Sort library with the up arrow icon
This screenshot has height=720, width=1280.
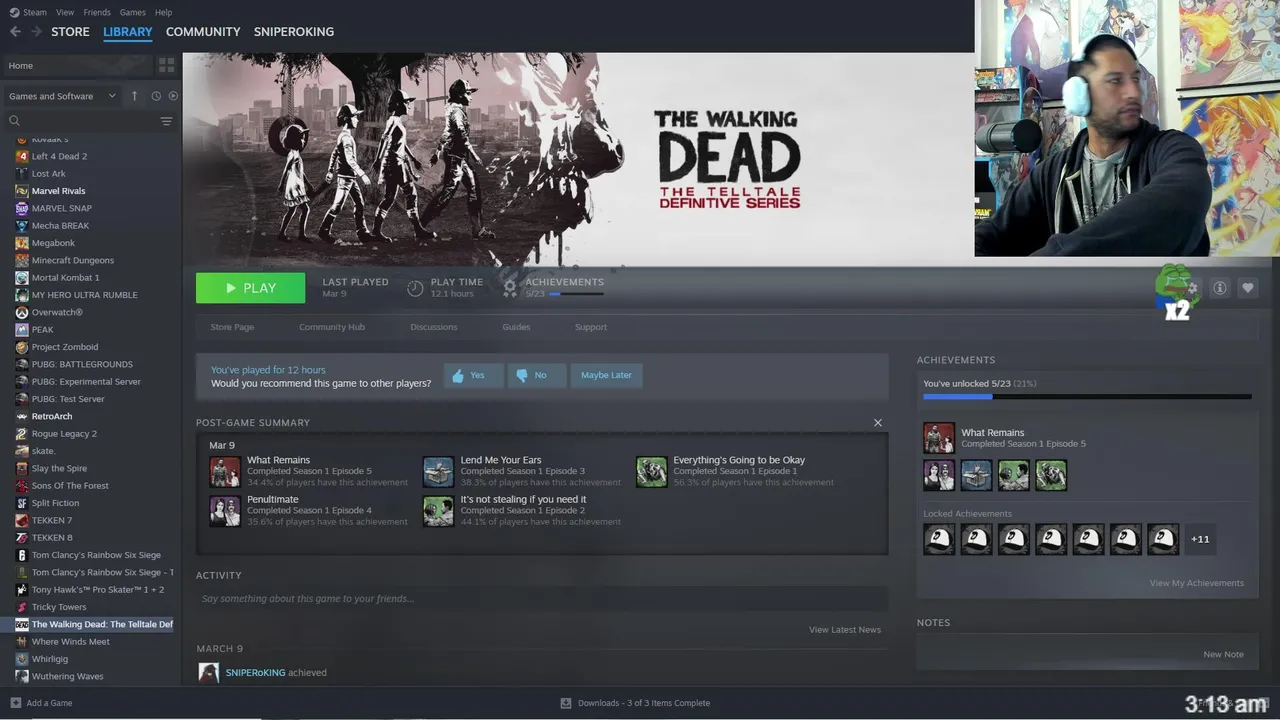pyautogui.click(x=135, y=96)
